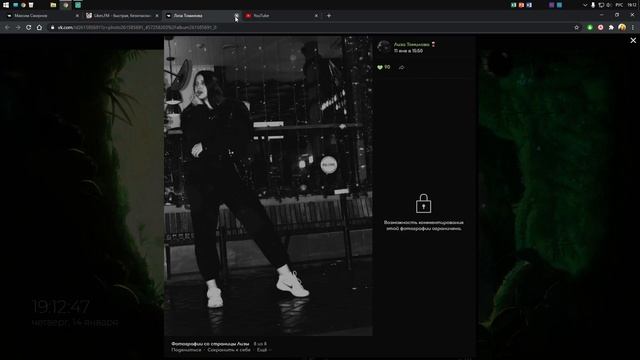Open the extensions puzzle menu
Screen dimensions: 640x360
tap(611, 27)
